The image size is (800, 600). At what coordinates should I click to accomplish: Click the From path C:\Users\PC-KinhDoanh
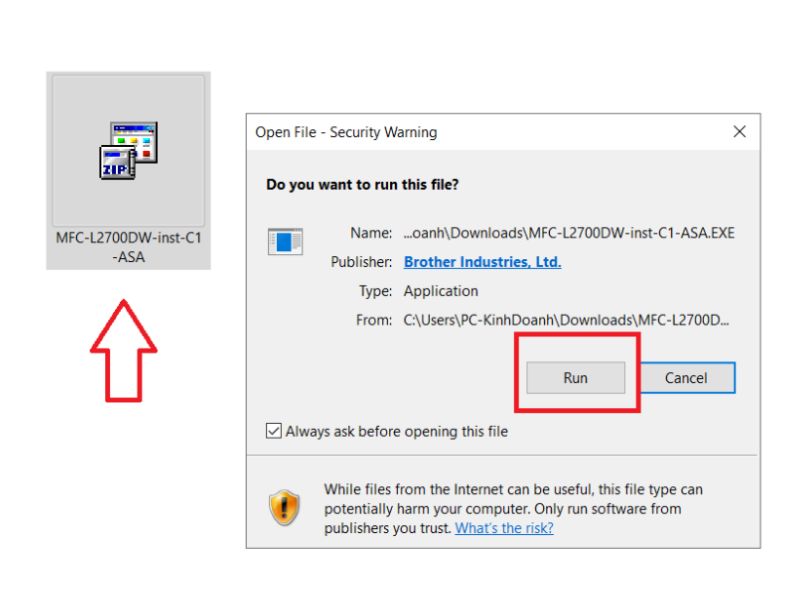click(566, 320)
